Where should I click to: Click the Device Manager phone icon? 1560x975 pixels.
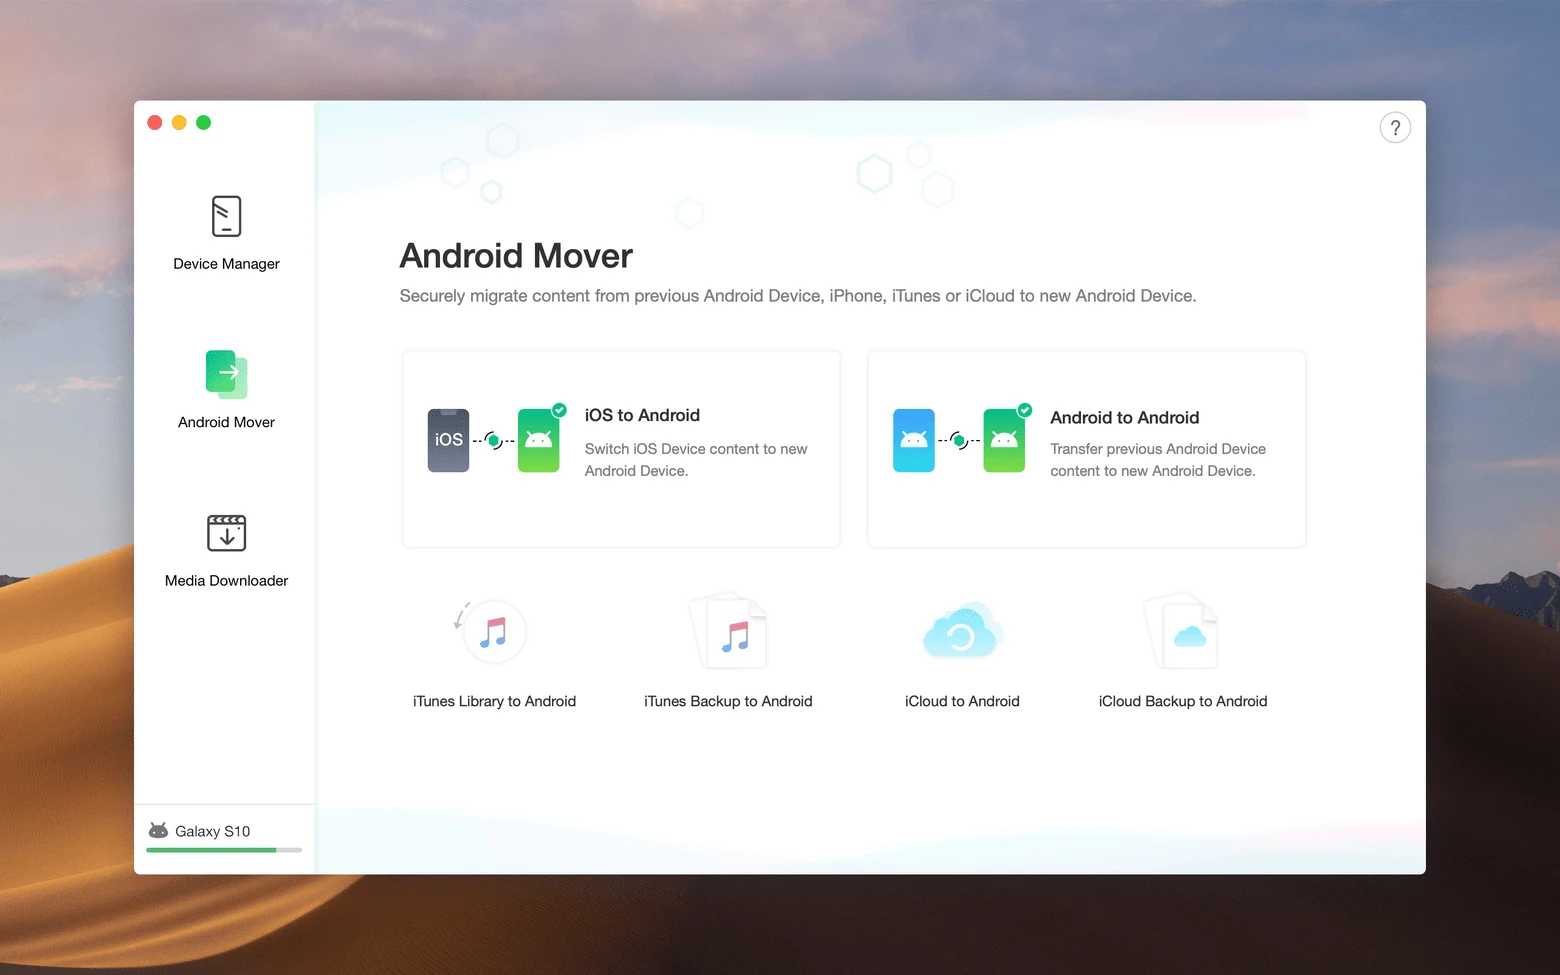point(226,216)
